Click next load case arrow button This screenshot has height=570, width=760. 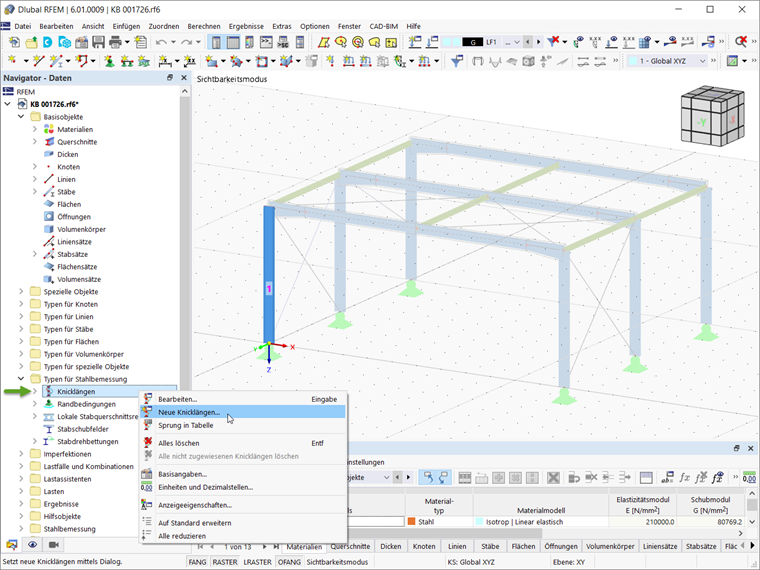[538, 42]
